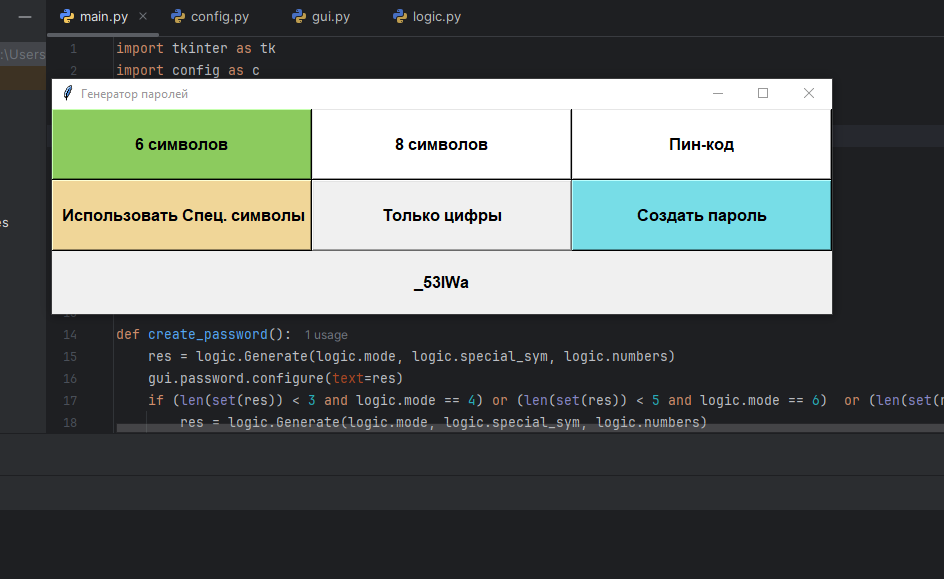The image size is (944, 579).
Task: Click Python file icon on config.py tab
Action: click(178, 16)
